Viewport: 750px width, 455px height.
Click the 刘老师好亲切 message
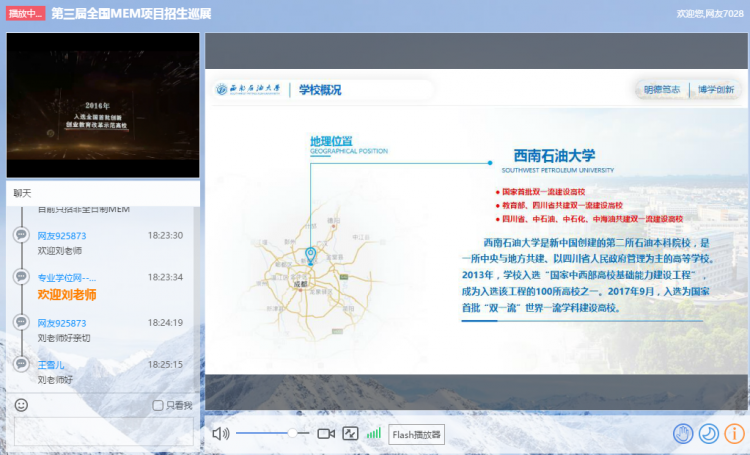64,338
